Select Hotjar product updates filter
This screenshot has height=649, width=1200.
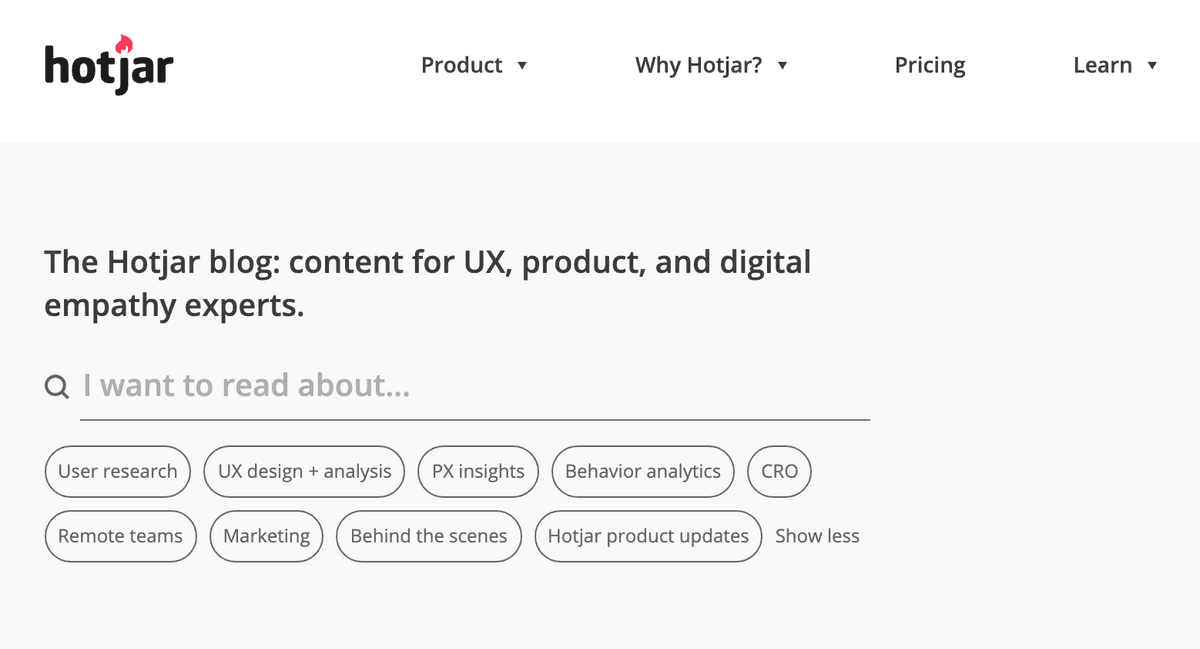point(647,536)
